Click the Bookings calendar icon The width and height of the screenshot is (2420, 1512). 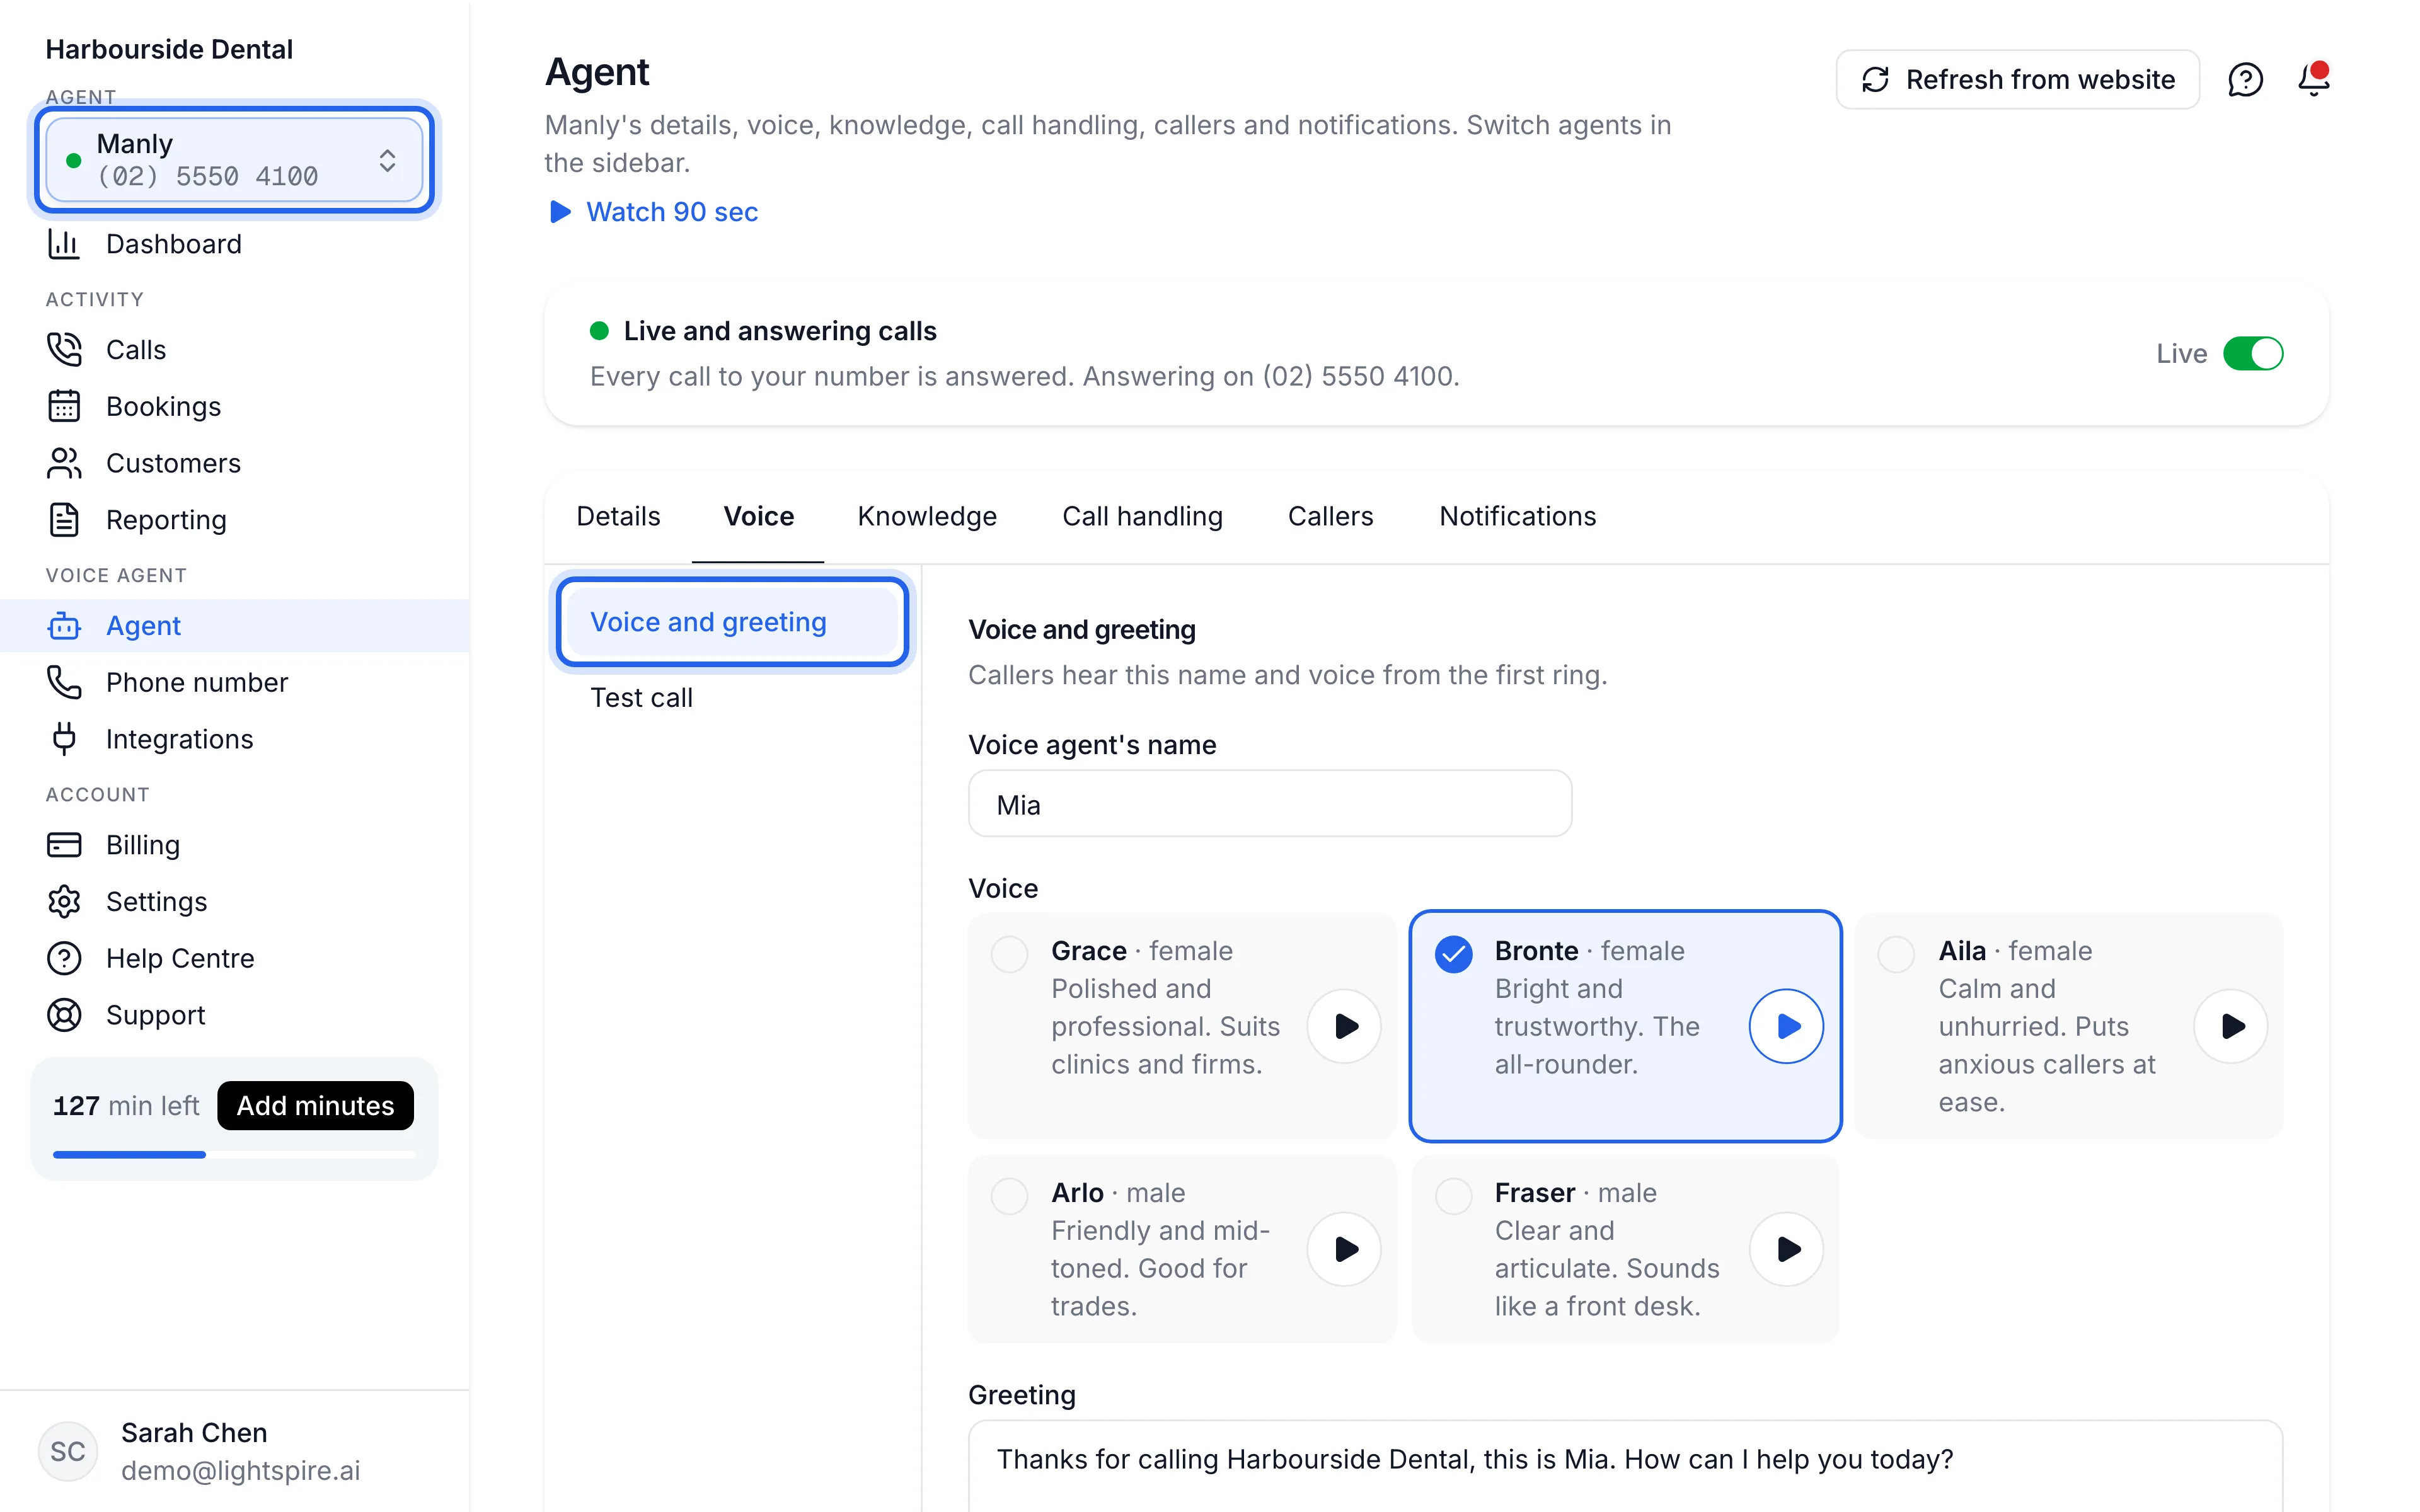(x=64, y=406)
